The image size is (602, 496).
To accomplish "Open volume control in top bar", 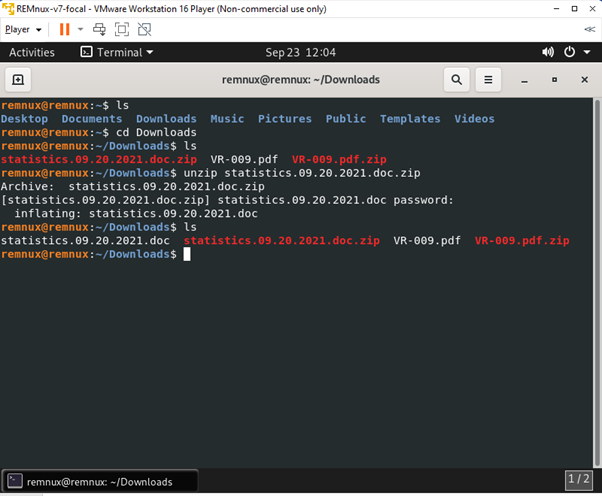I will click(x=548, y=52).
